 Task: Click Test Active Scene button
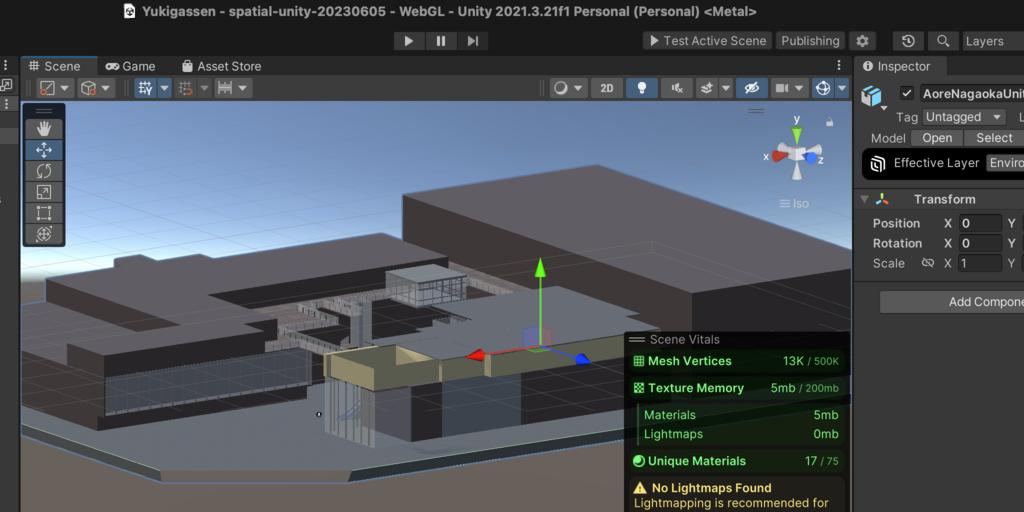coord(706,41)
